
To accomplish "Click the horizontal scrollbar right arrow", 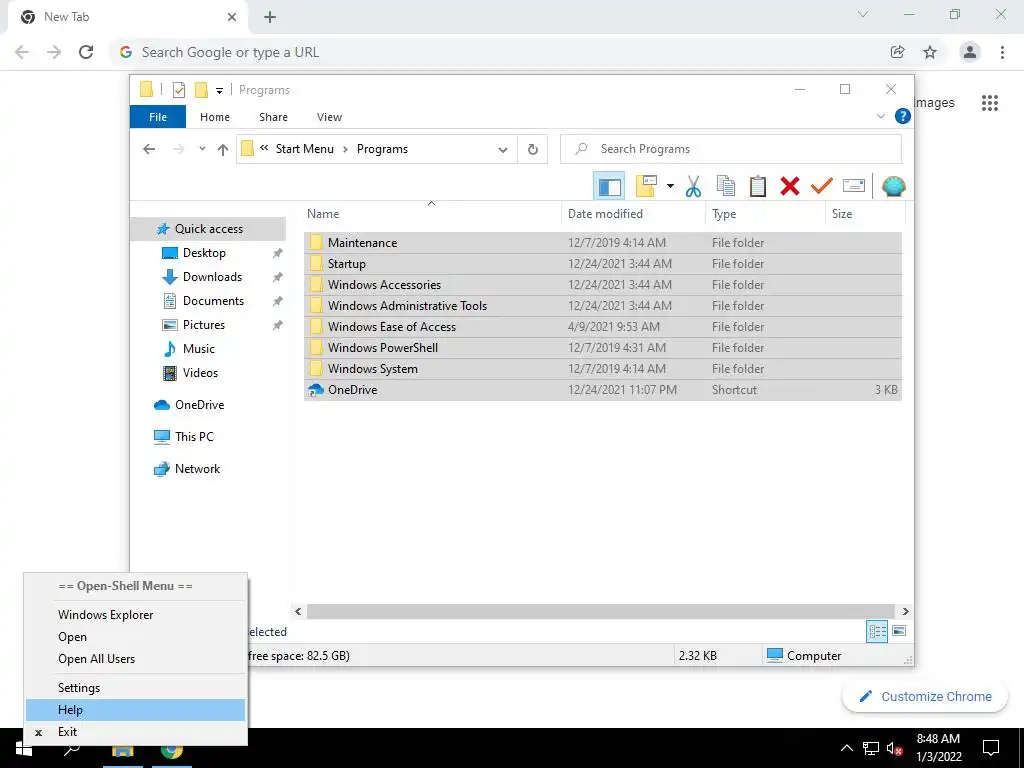I will point(905,611).
